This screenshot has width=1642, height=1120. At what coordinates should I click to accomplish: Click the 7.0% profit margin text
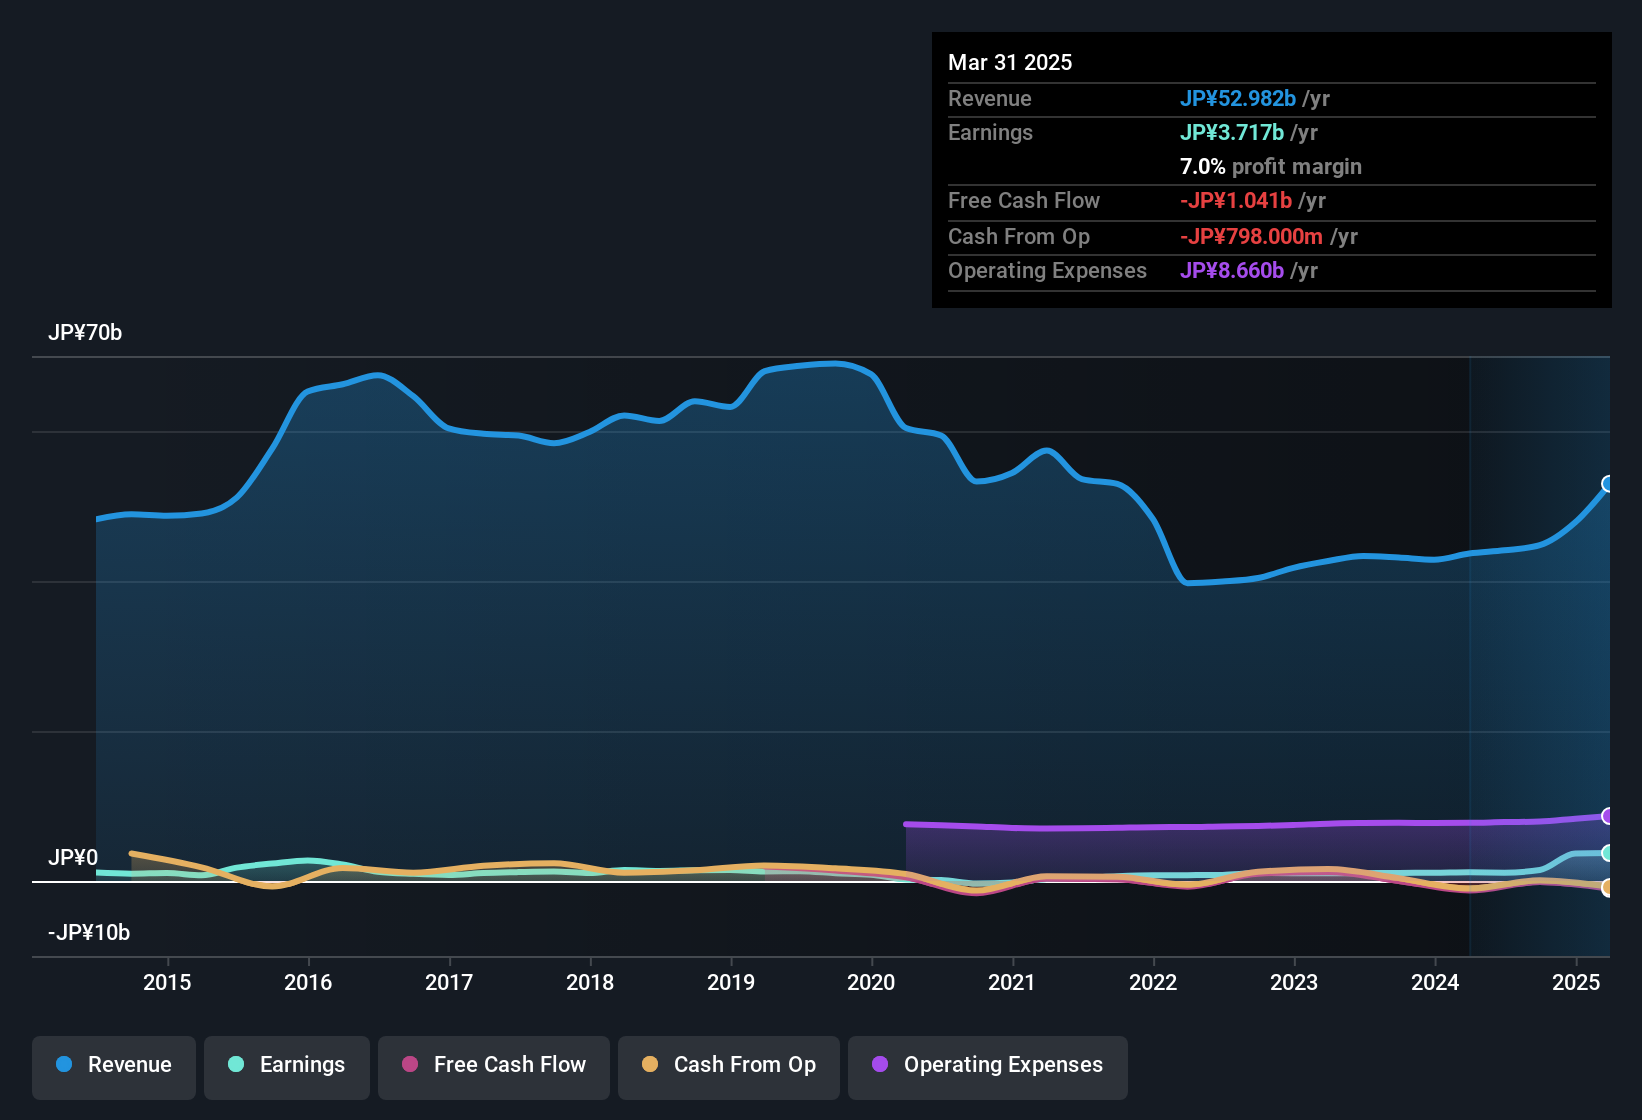1271,166
